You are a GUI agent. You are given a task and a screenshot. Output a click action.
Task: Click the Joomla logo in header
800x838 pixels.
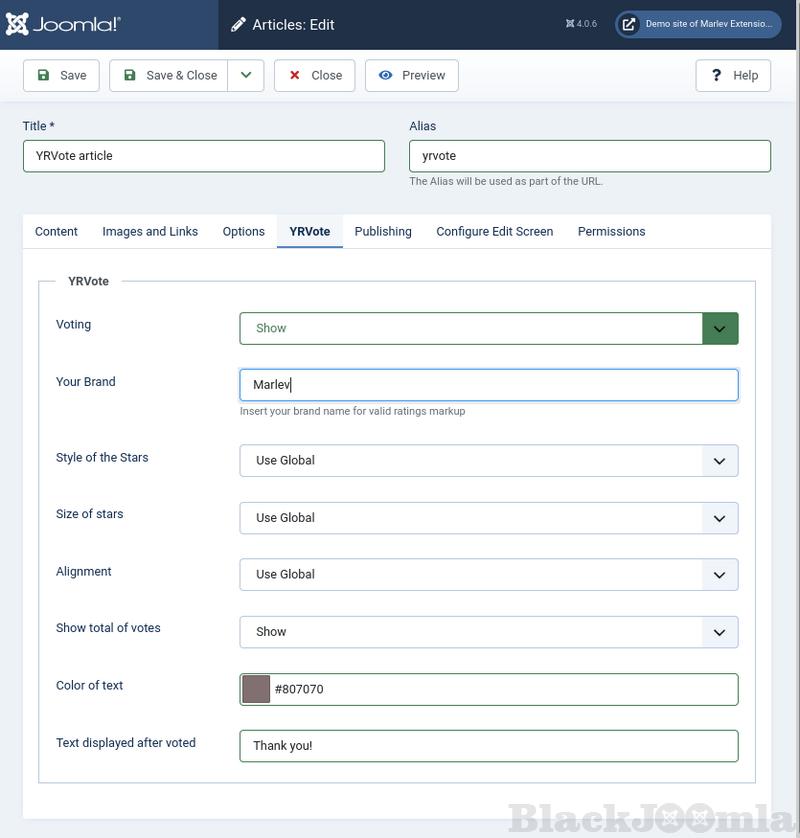point(63,25)
